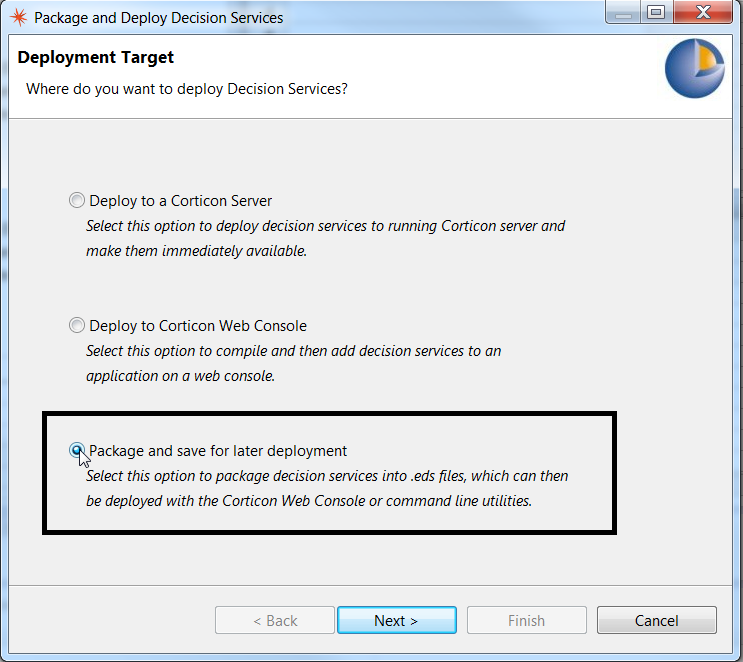This screenshot has width=743, height=662.
Task: Click the 'Package and Deploy Decision Services' window title
Action: 159,18
